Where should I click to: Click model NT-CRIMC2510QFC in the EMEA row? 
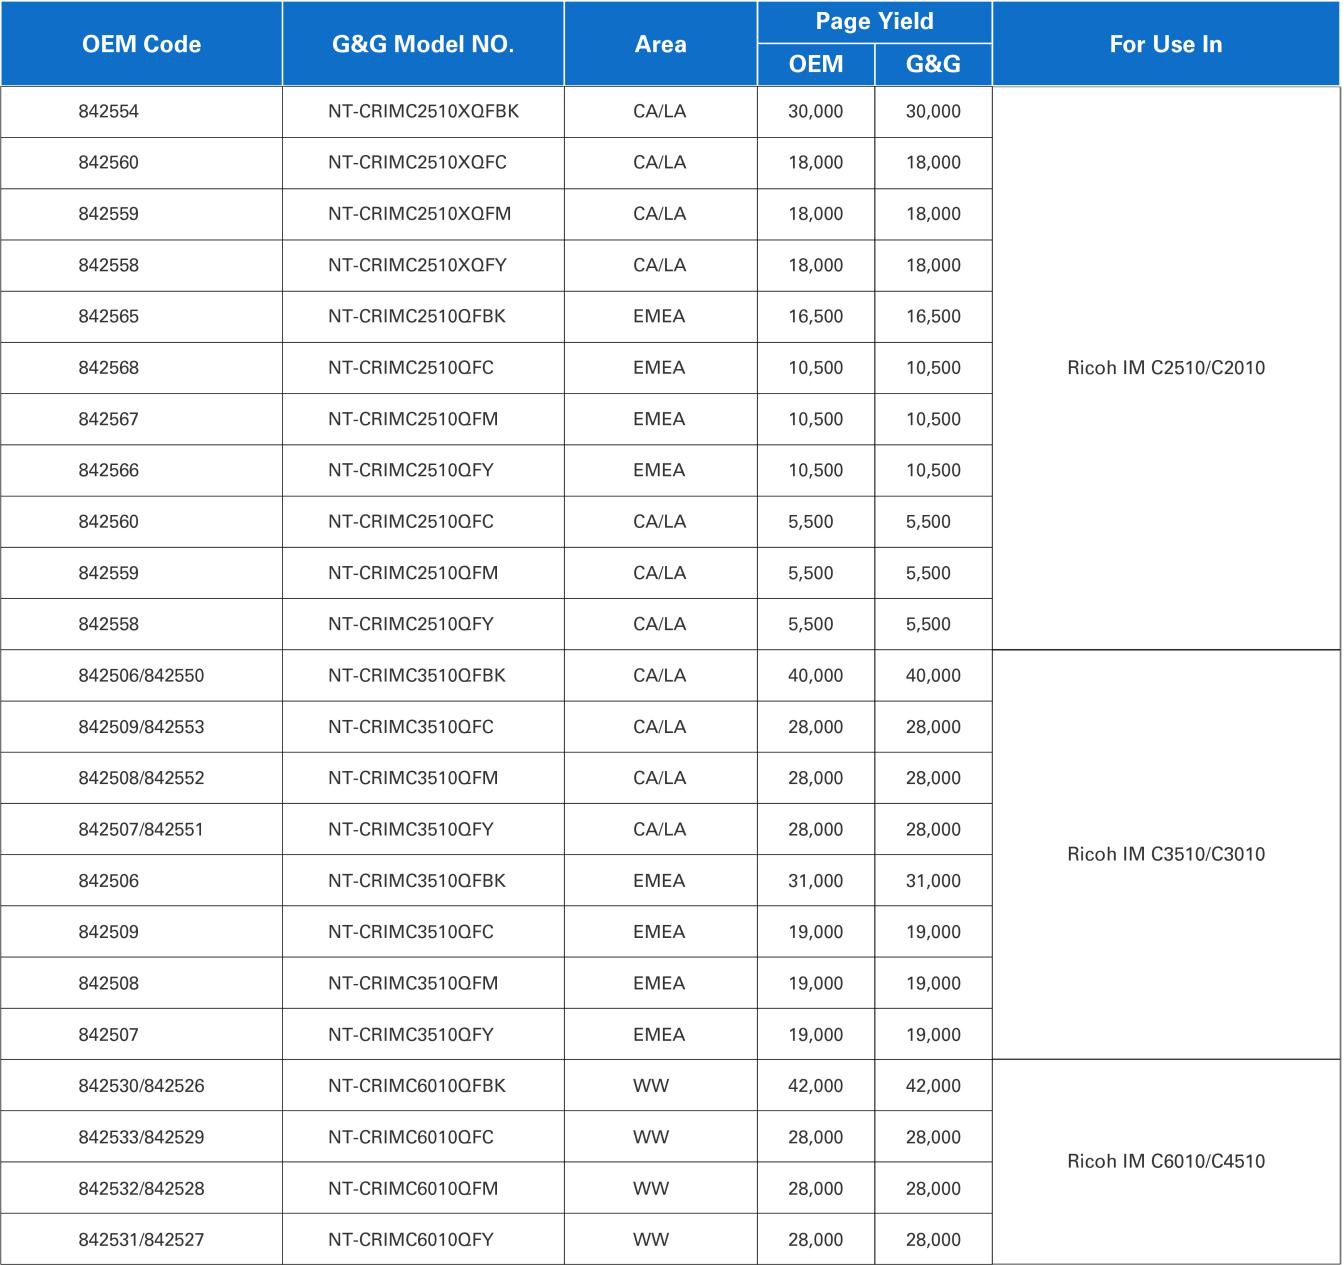tap(411, 367)
